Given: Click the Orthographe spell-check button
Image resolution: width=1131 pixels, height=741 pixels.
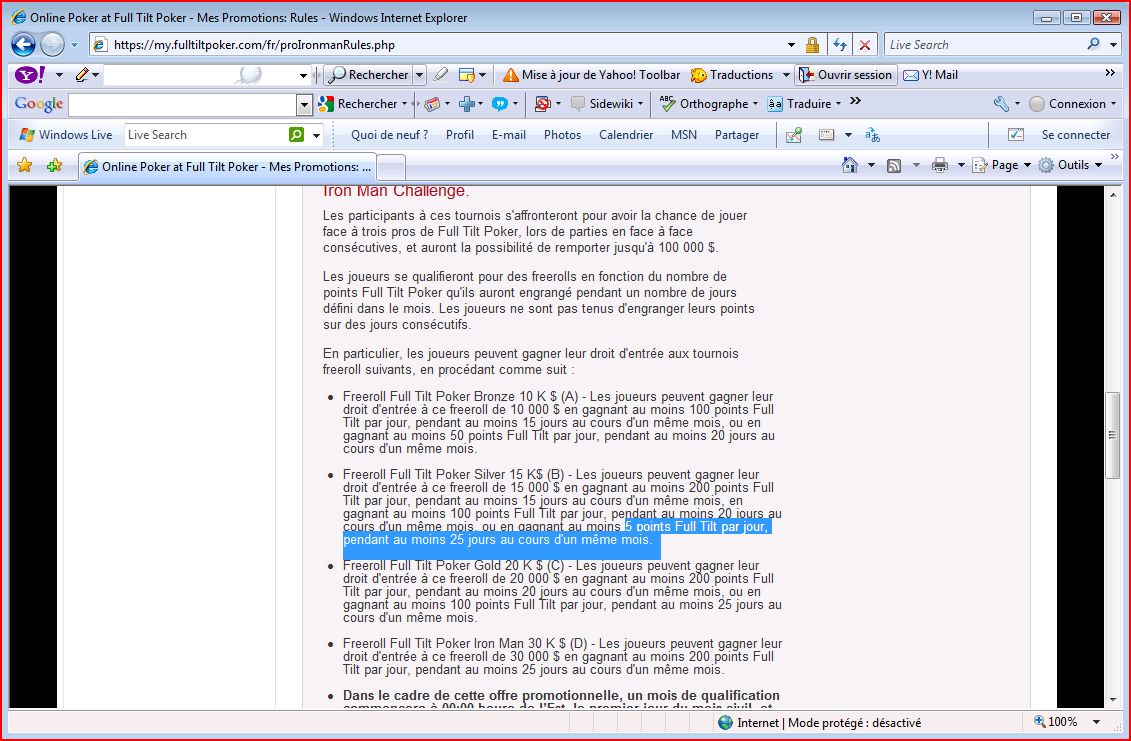Looking at the screenshot, I should 705,104.
